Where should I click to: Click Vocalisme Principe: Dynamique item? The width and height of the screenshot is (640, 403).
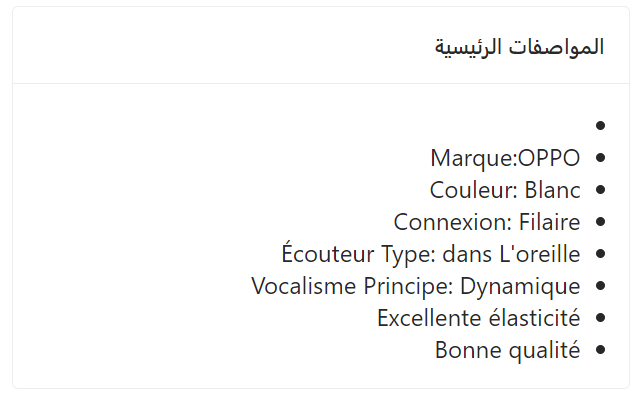[x=416, y=286]
